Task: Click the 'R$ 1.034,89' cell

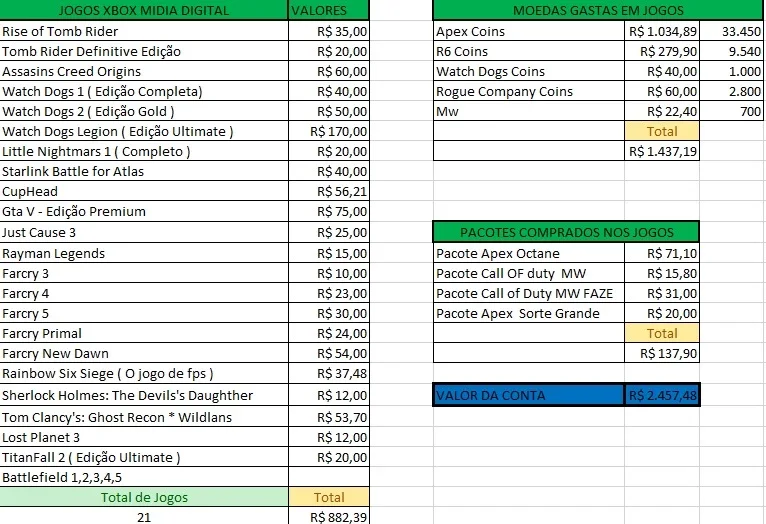Action: pos(662,31)
